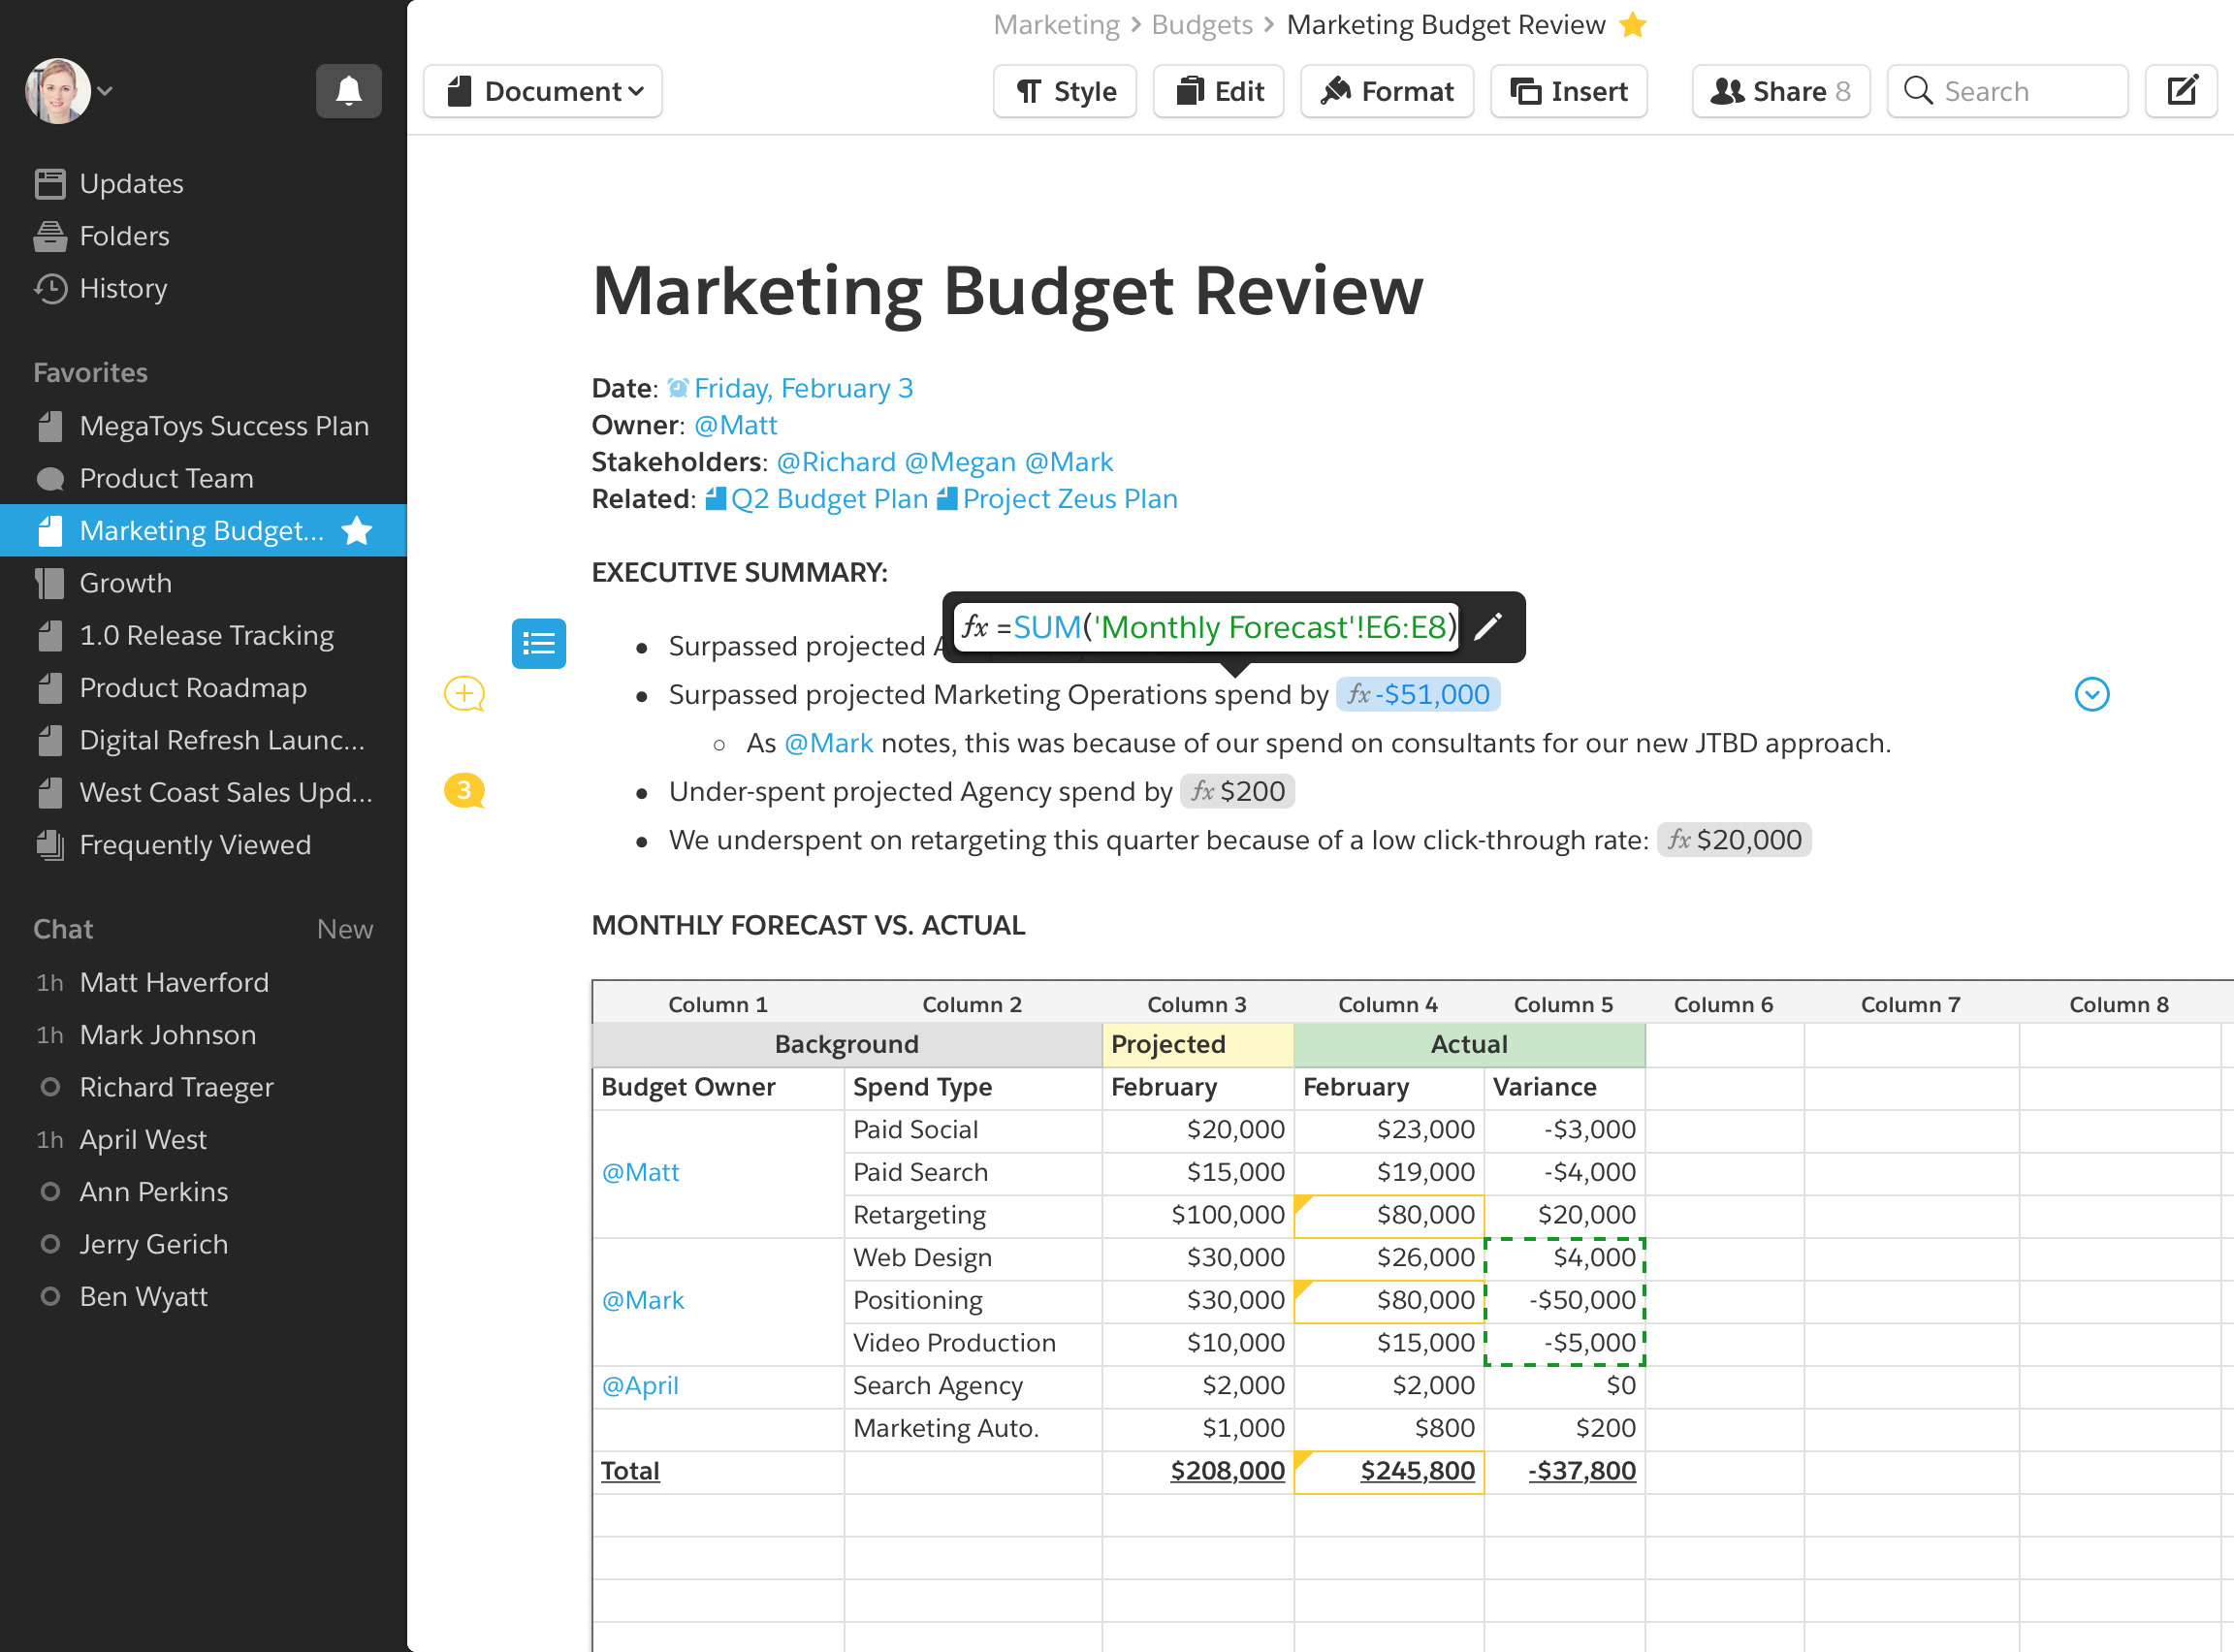Open the Format menu
The image size is (2234, 1652).
click(1387, 91)
